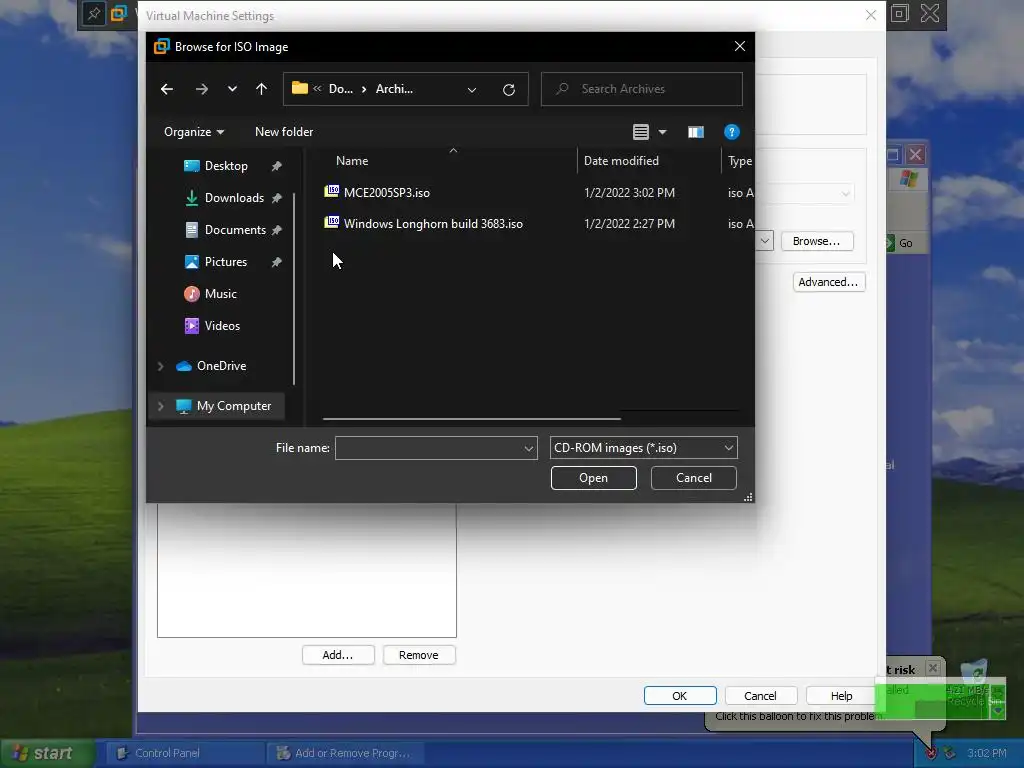Image resolution: width=1024 pixels, height=768 pixels.
Task: Click the red security shield tray icon
Action: click(931, 753)
